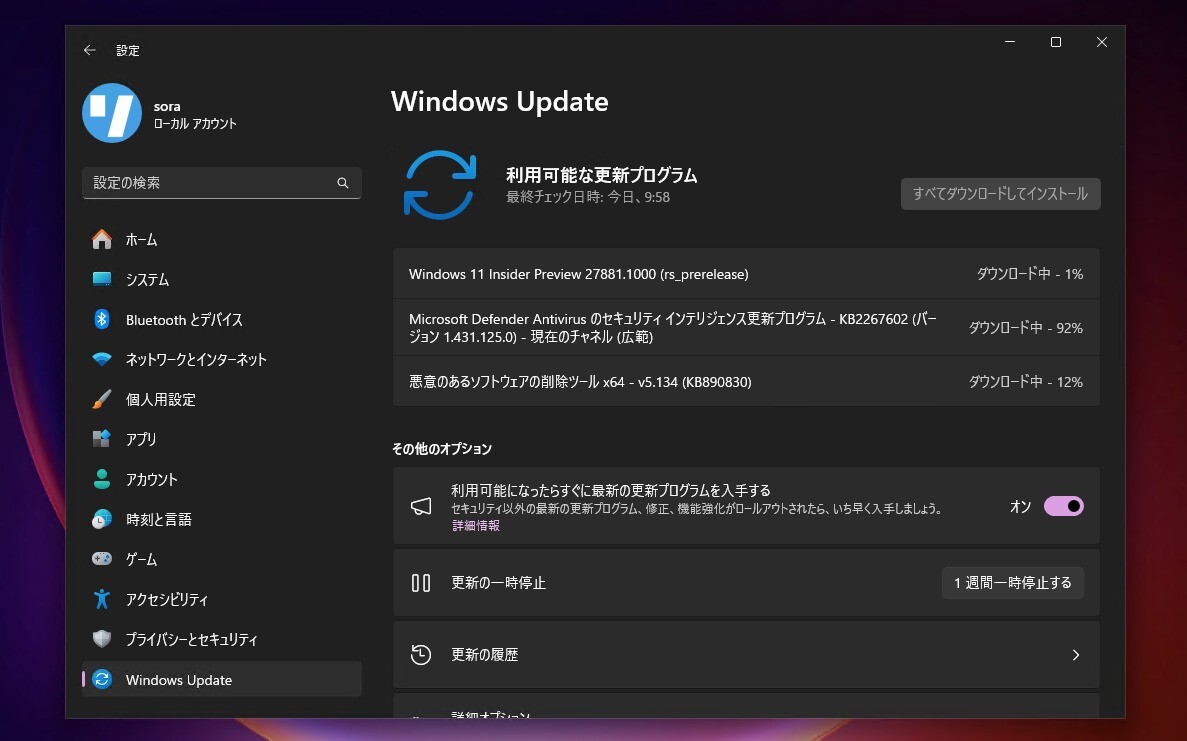Click the back arrow in Settings header

point(89,50)
